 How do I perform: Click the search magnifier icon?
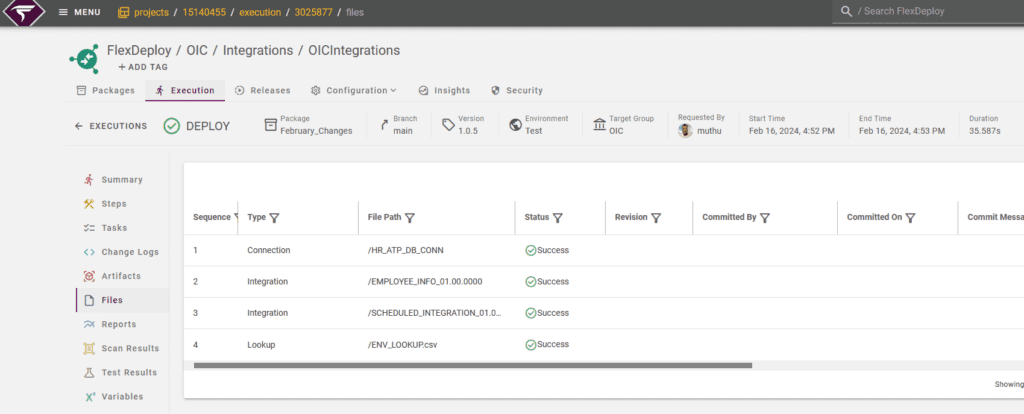[846, 12]
